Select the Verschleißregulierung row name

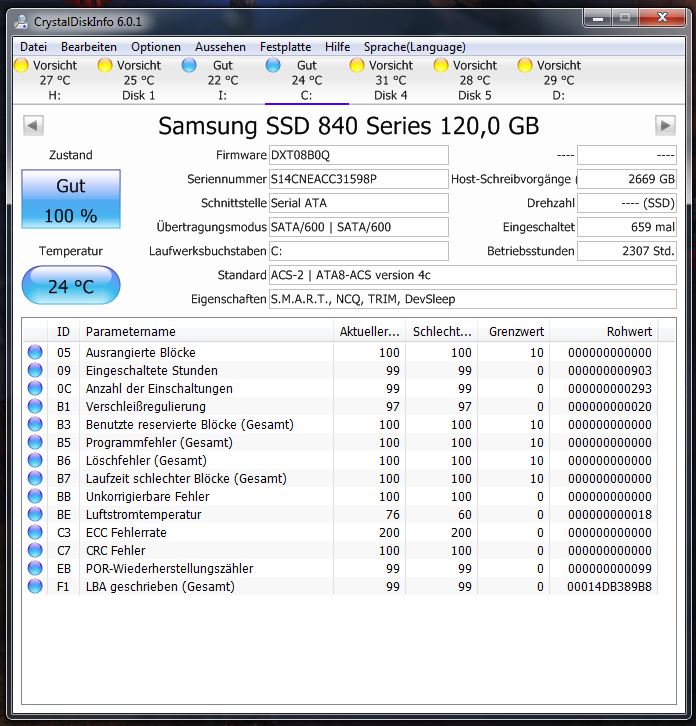(x=146, y=407)
